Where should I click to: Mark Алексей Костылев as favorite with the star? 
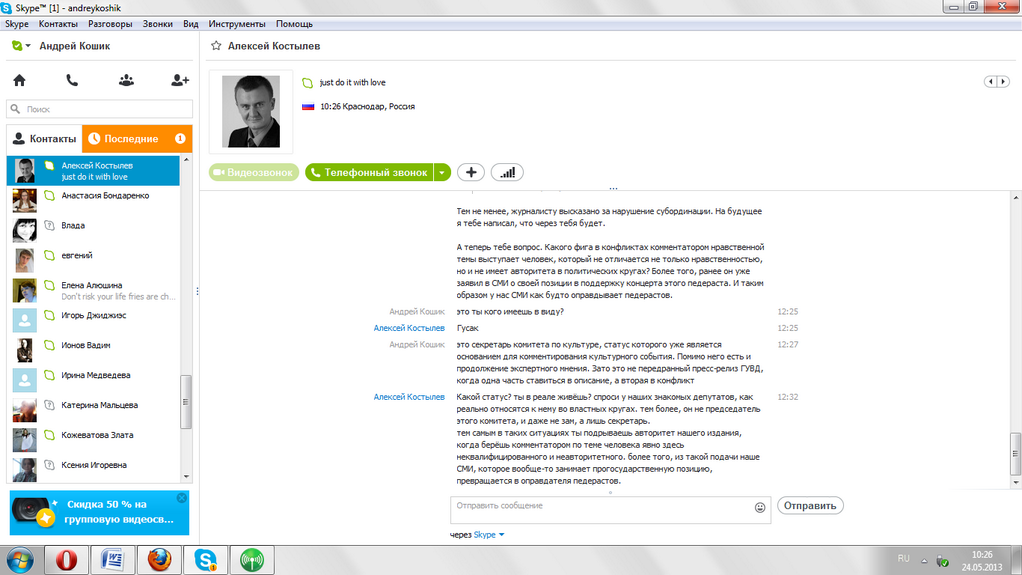pos(215,46)
